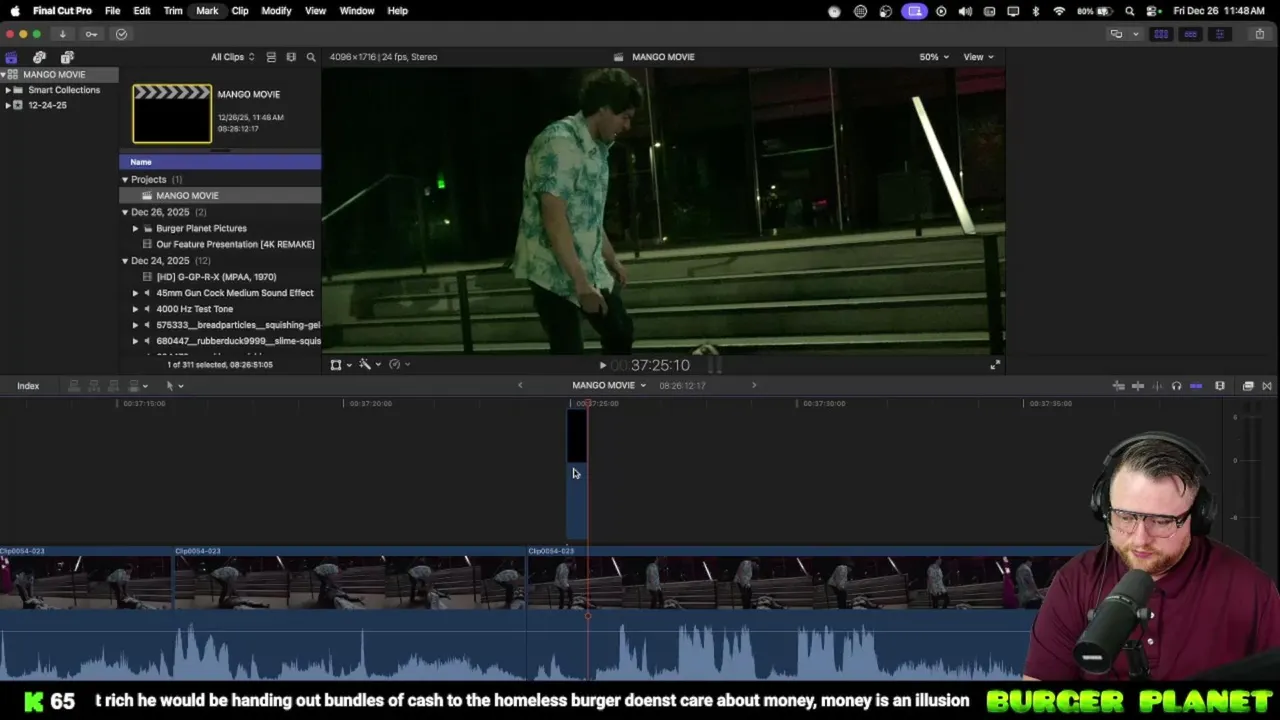Toggle timeline snapping

(1196, 386)
